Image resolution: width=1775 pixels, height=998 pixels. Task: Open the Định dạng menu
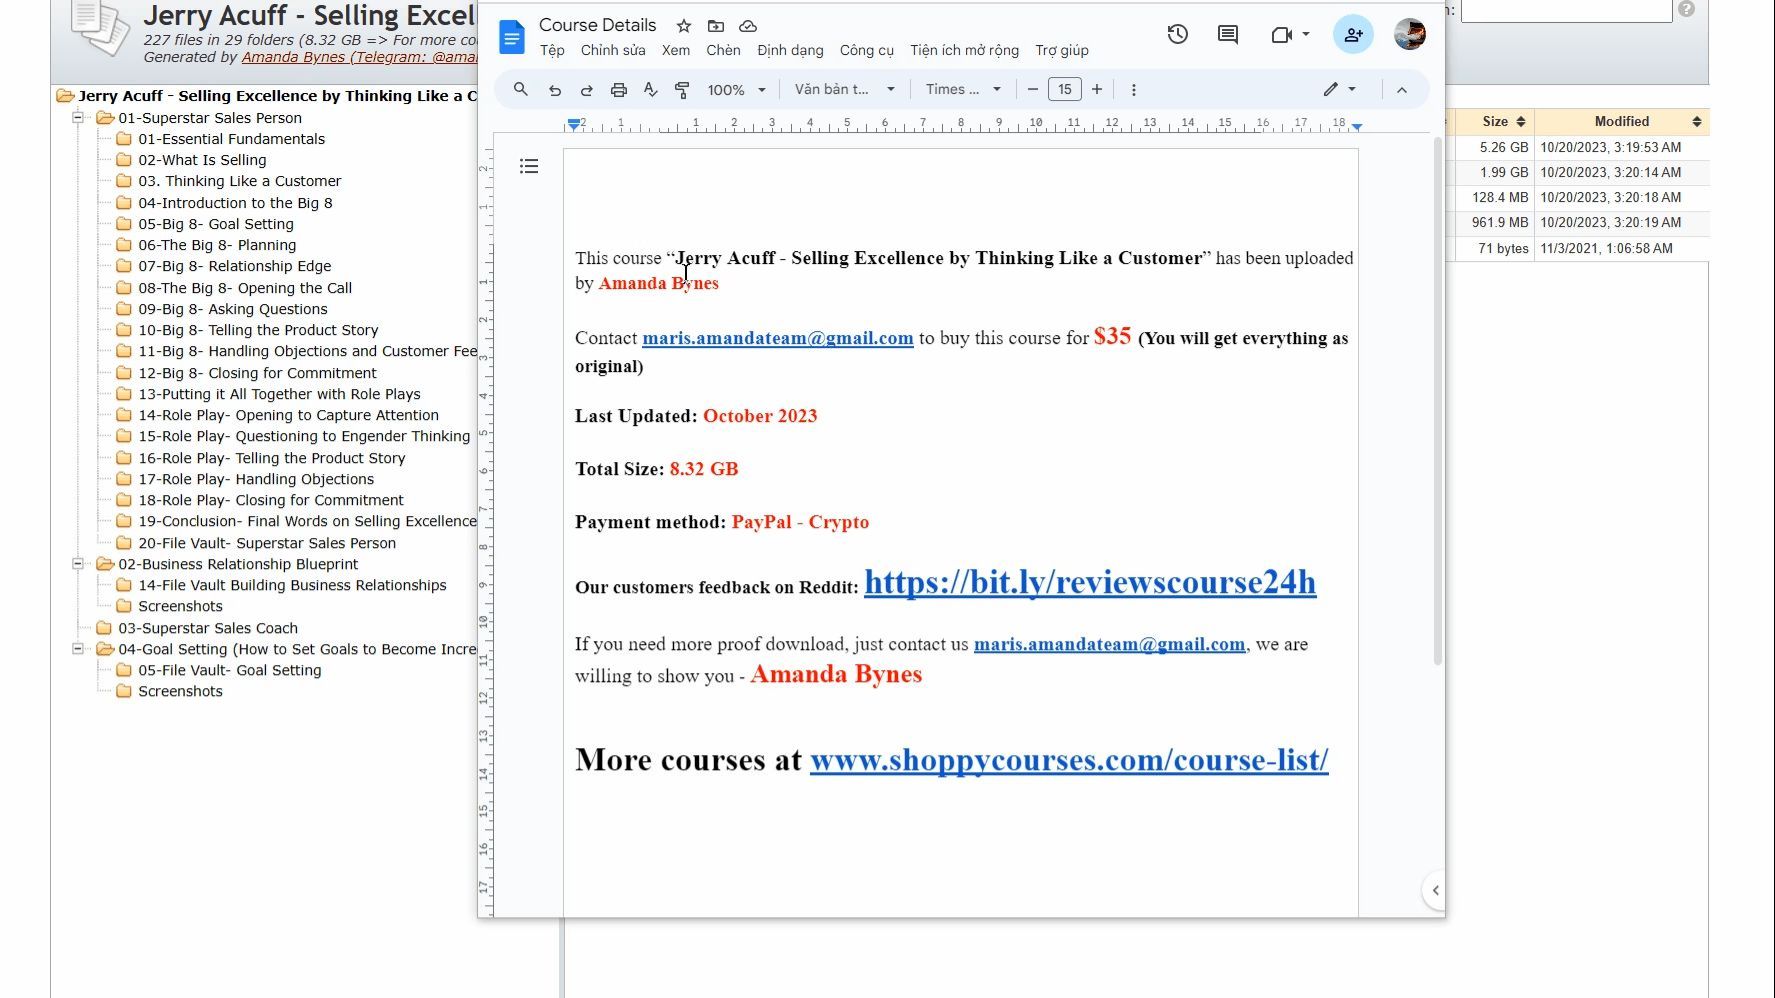point(790,50)
